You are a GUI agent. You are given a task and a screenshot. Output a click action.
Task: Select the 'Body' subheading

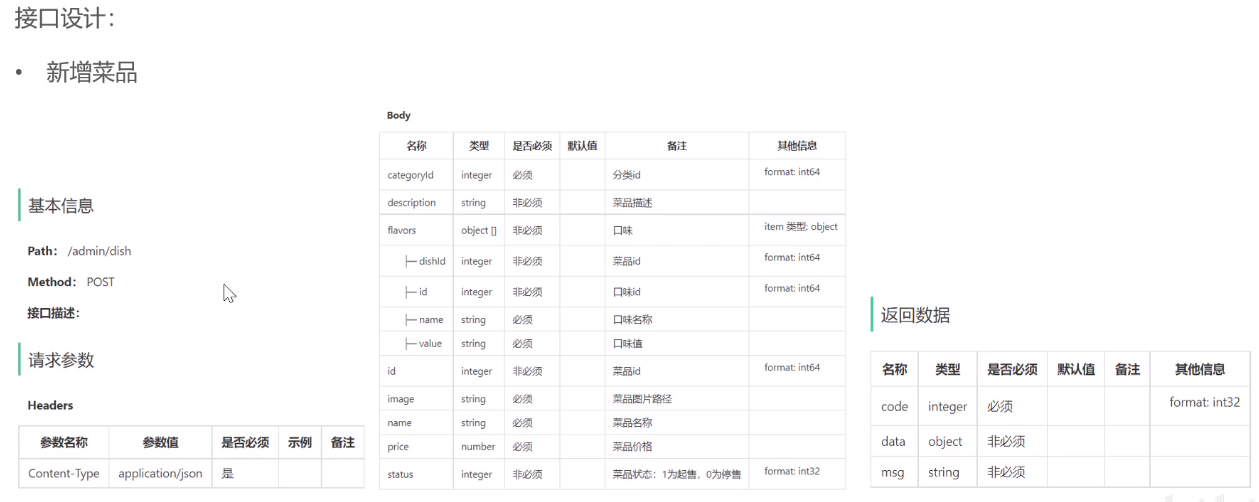[x=398, y=115]
